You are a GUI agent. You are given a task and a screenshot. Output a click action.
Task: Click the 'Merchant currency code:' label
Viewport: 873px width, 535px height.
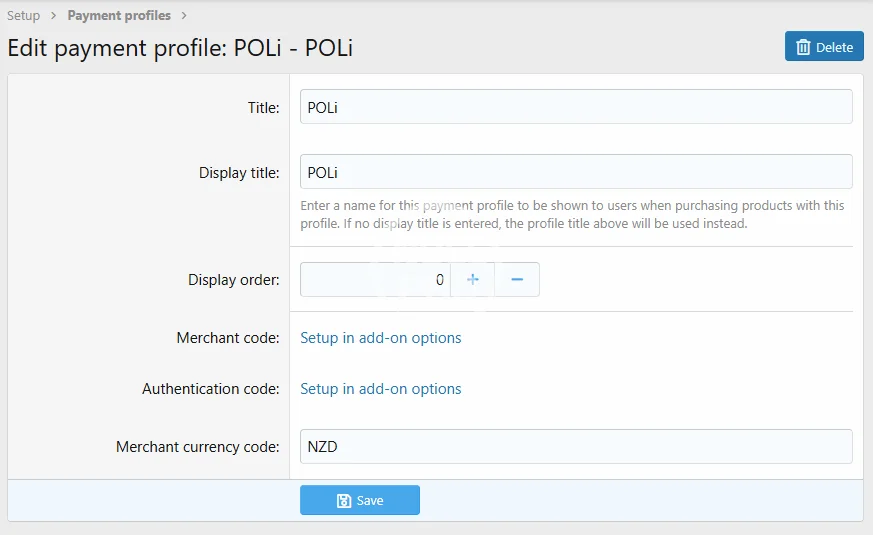point(198,447)
